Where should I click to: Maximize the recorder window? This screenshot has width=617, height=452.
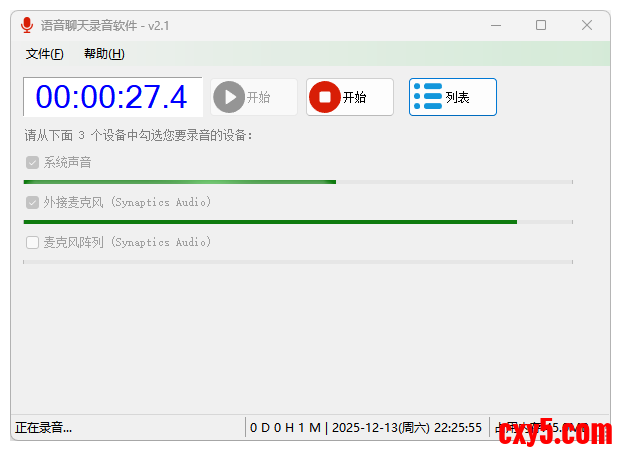[541, 25]
